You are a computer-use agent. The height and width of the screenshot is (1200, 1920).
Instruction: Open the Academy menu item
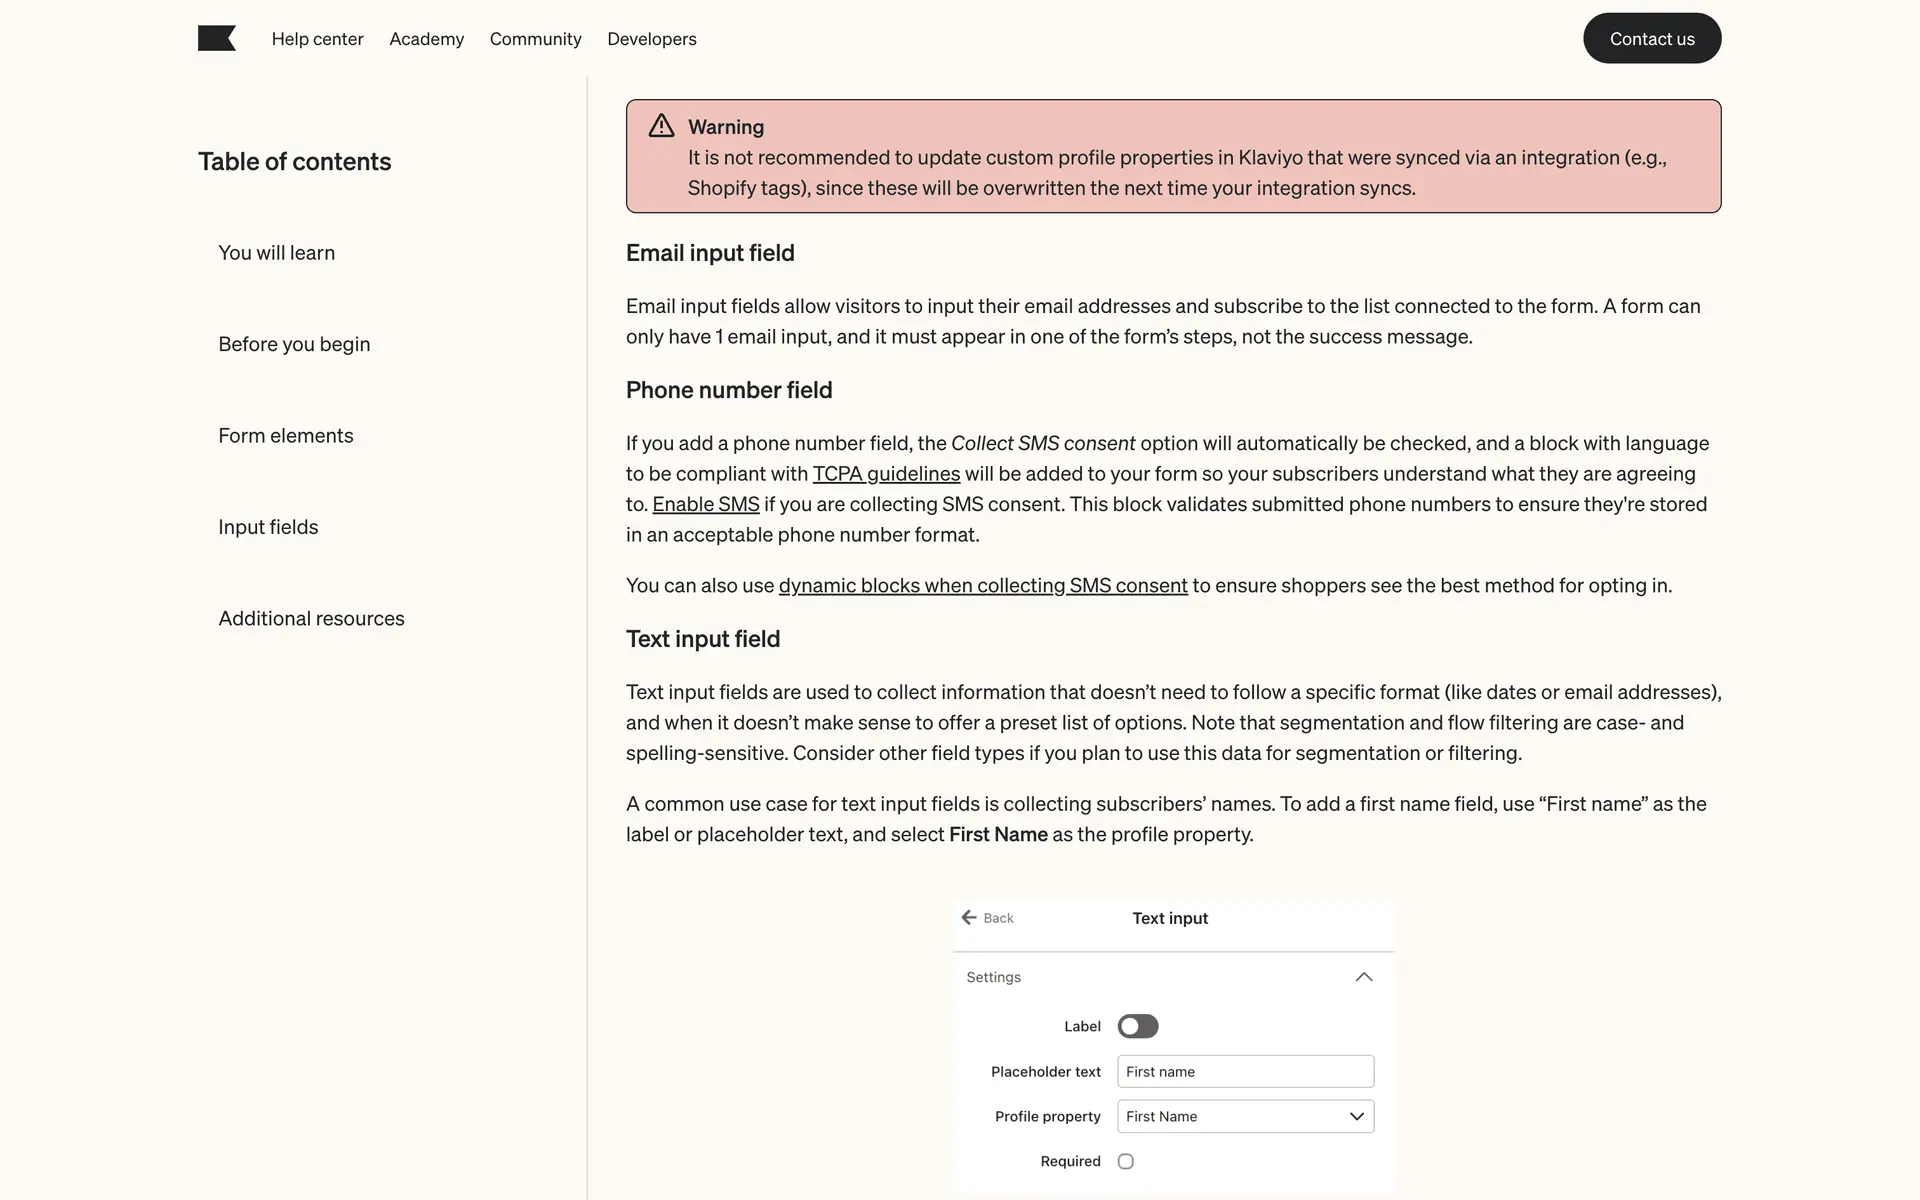426,39
